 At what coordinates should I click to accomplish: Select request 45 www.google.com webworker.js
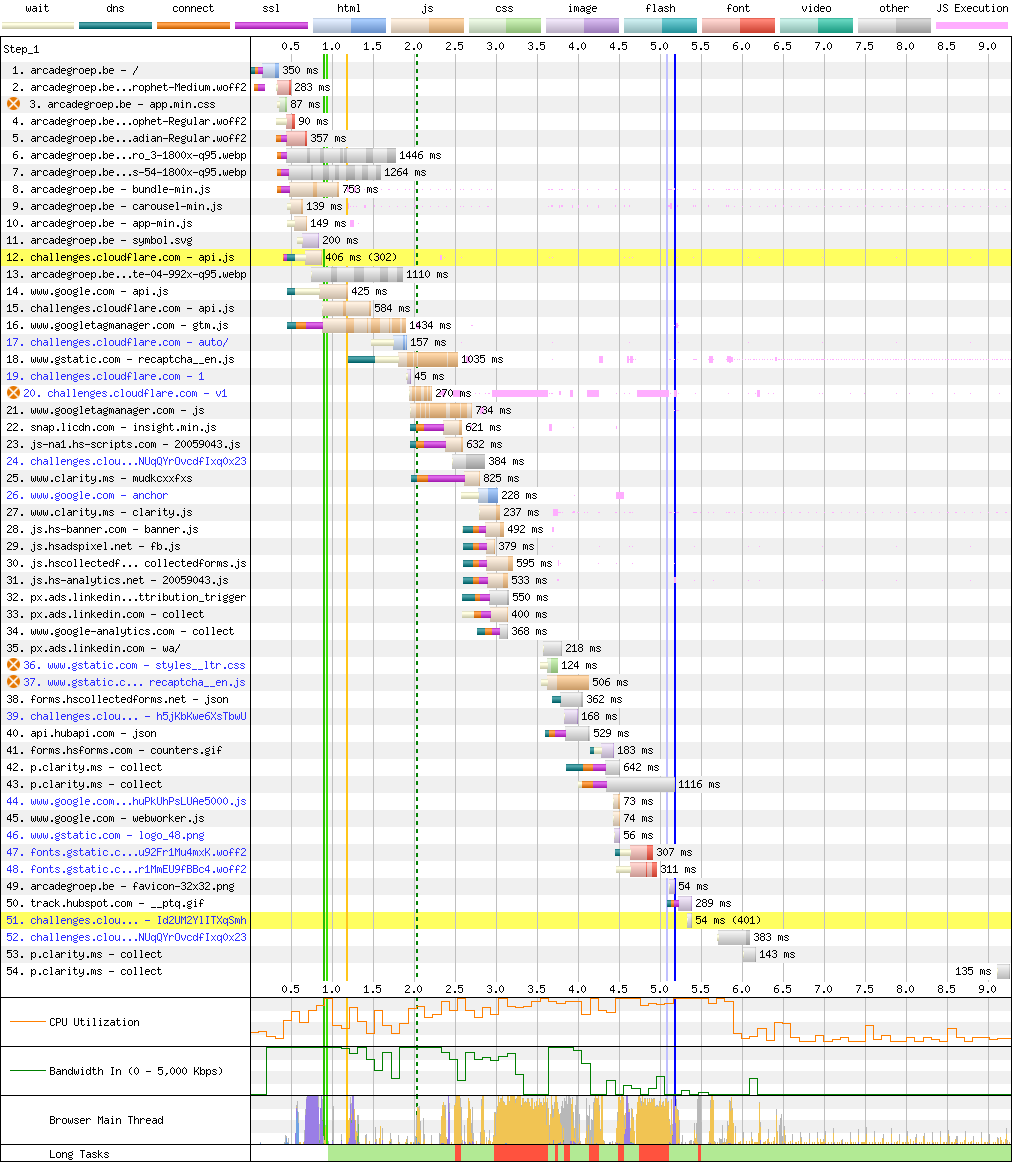[x=105, y=818]
